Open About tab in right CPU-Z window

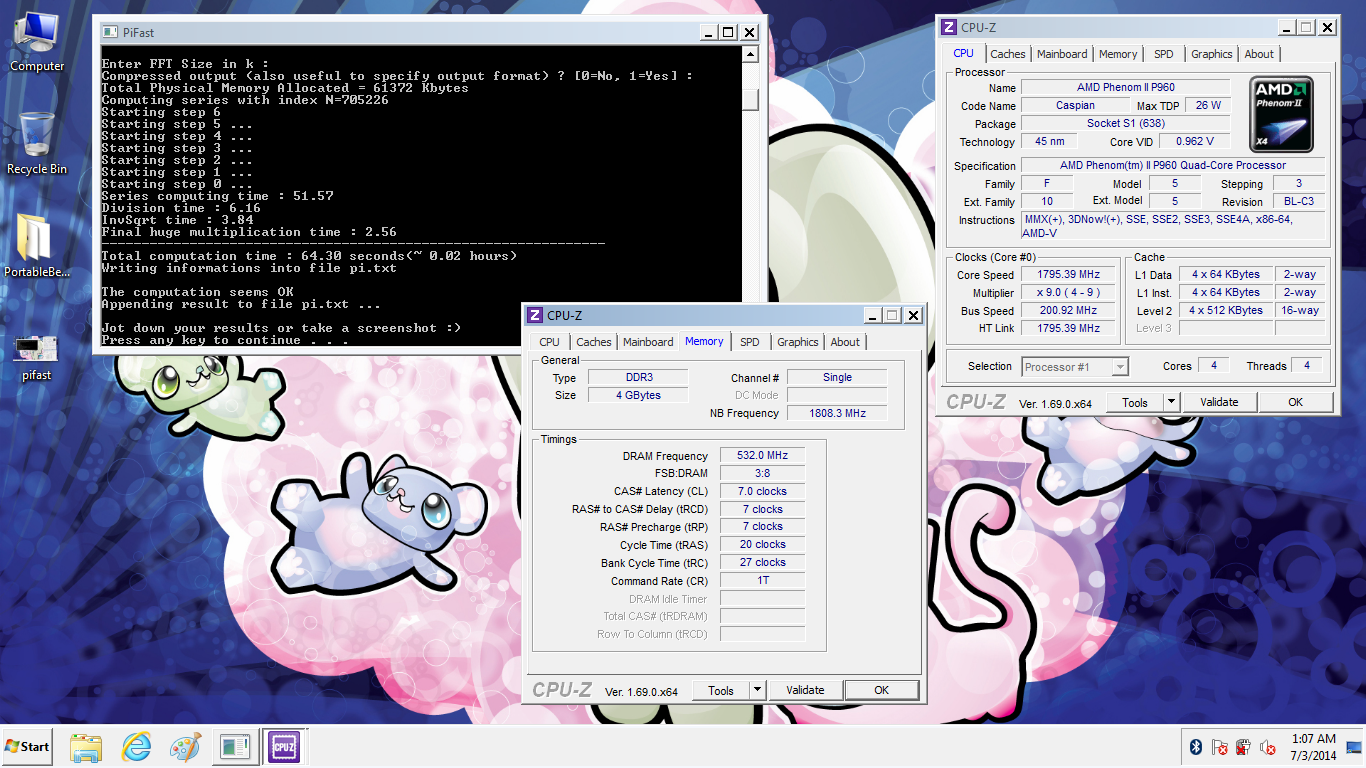click(1259, 54)
